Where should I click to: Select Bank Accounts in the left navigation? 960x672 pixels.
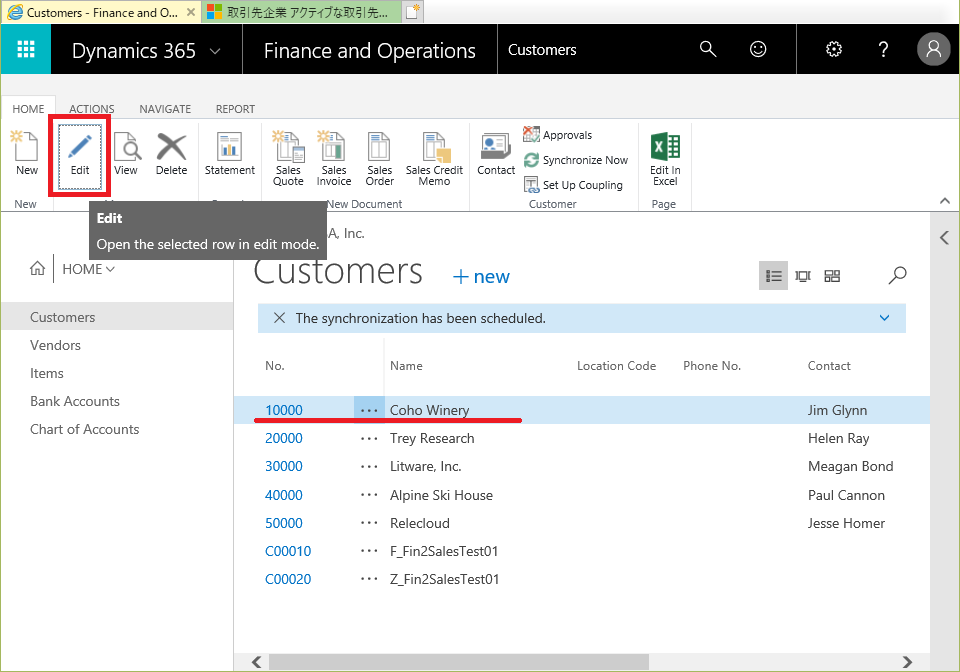point(75,401)
